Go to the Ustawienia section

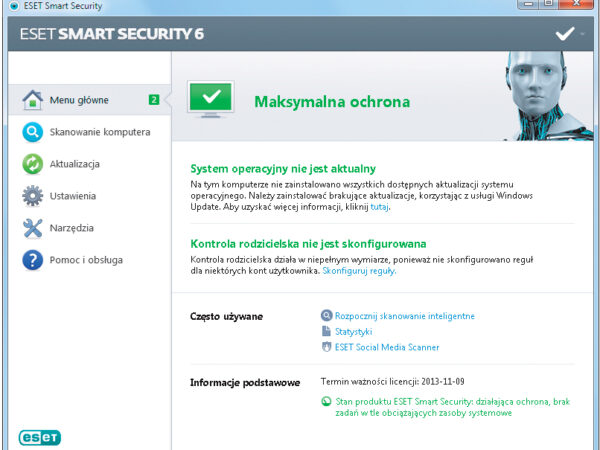coord(76,196)
